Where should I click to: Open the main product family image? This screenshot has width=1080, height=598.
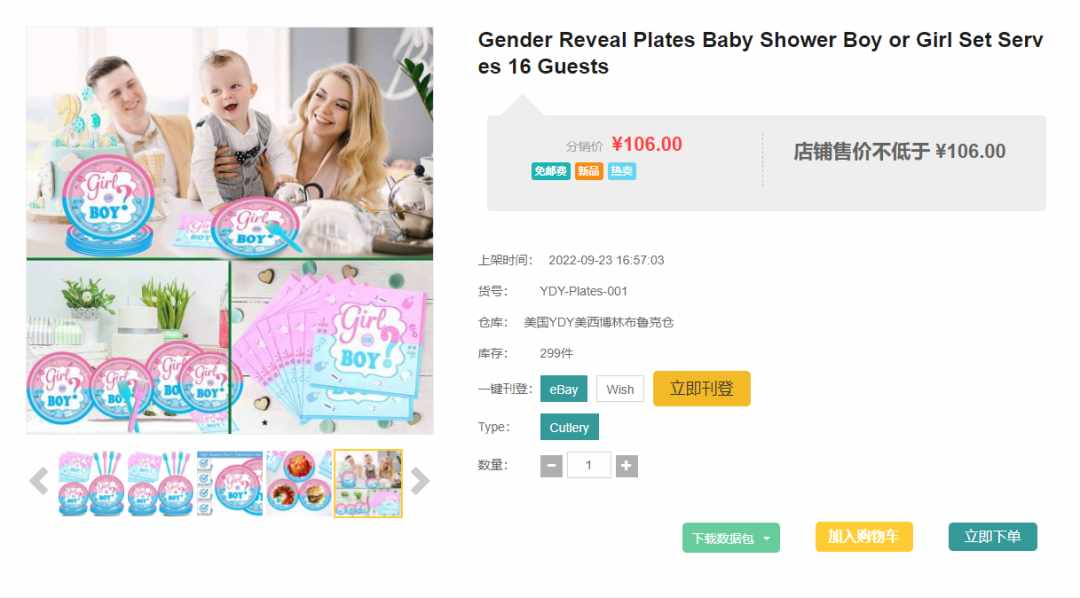(x=230, y=231)
